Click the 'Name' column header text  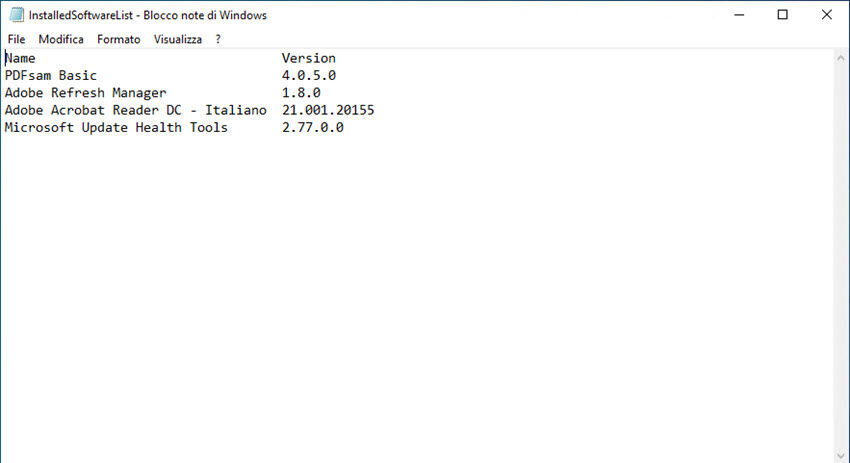click(x=20, y=58)
